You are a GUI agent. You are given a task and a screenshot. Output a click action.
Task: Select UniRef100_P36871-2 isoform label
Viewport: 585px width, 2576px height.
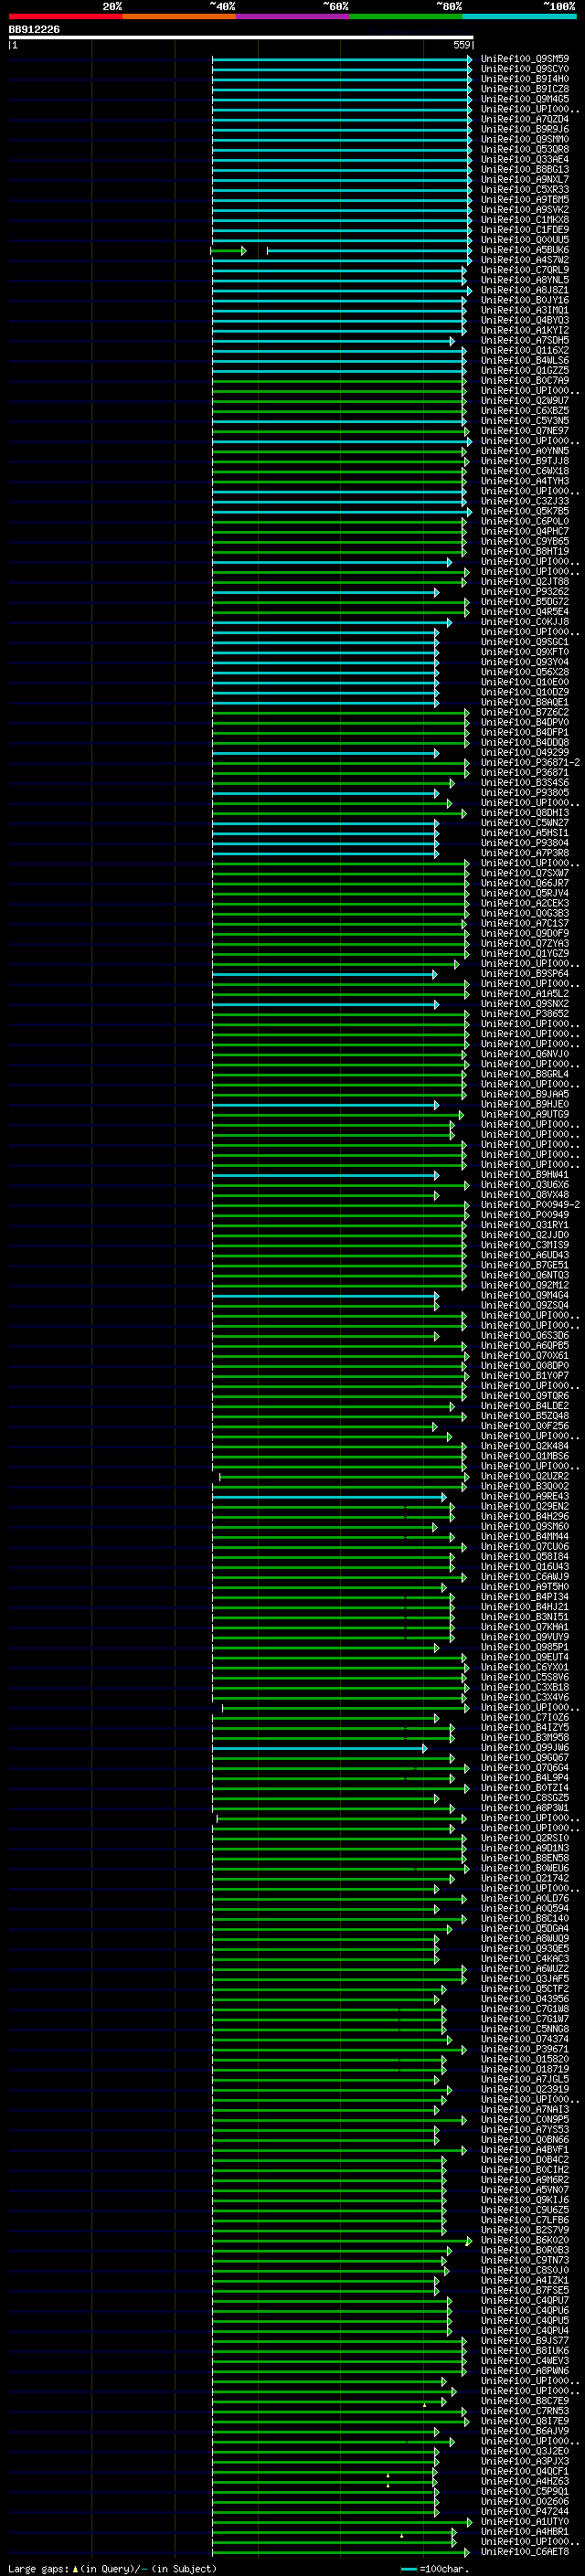pos(530,763)
